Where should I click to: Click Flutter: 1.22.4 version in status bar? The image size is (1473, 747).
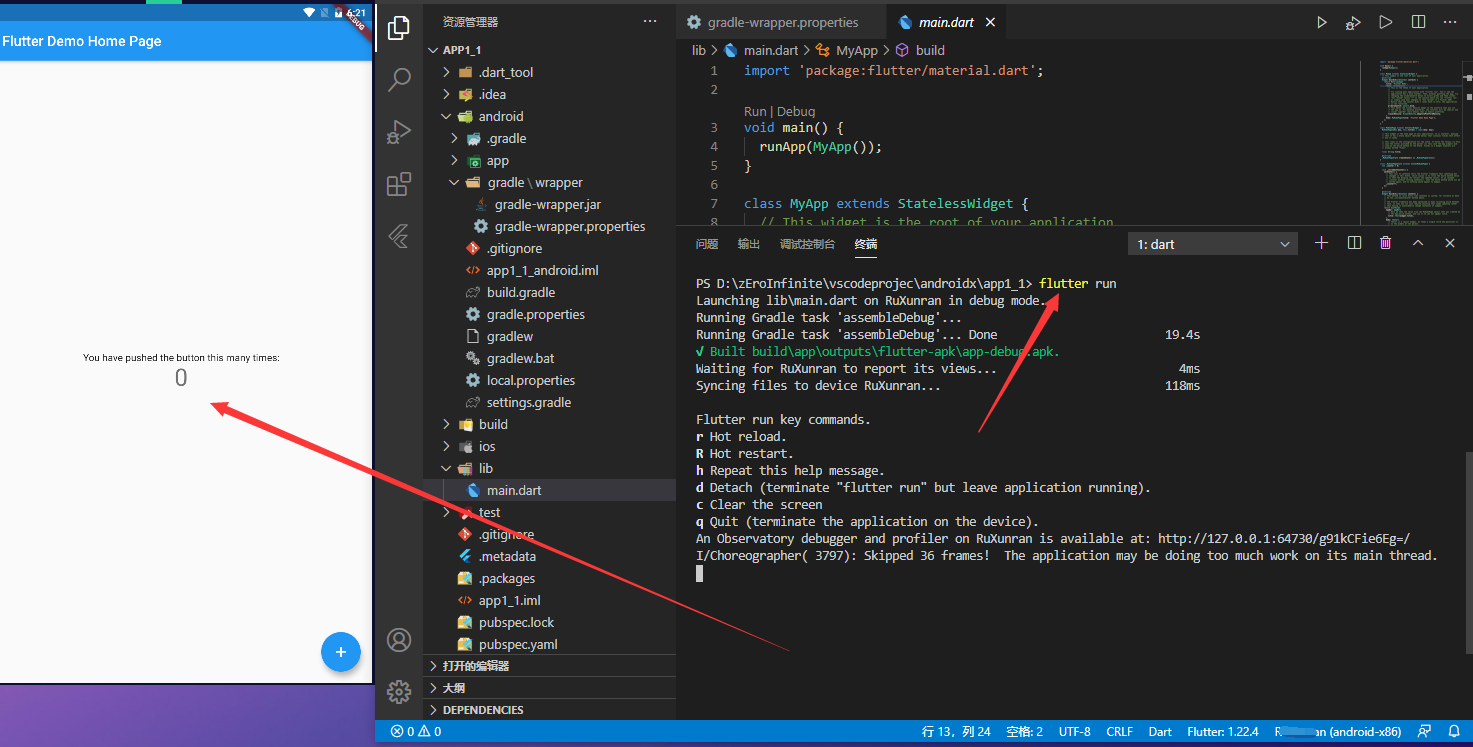click(x=1223, y=732)
